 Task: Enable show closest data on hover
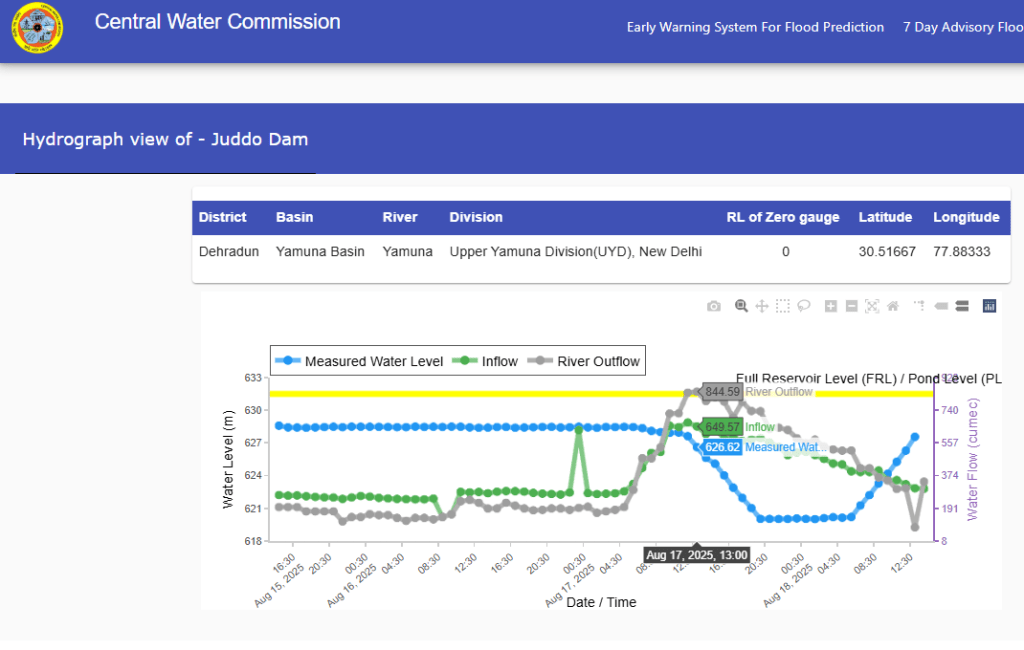(x=940, y=306)
